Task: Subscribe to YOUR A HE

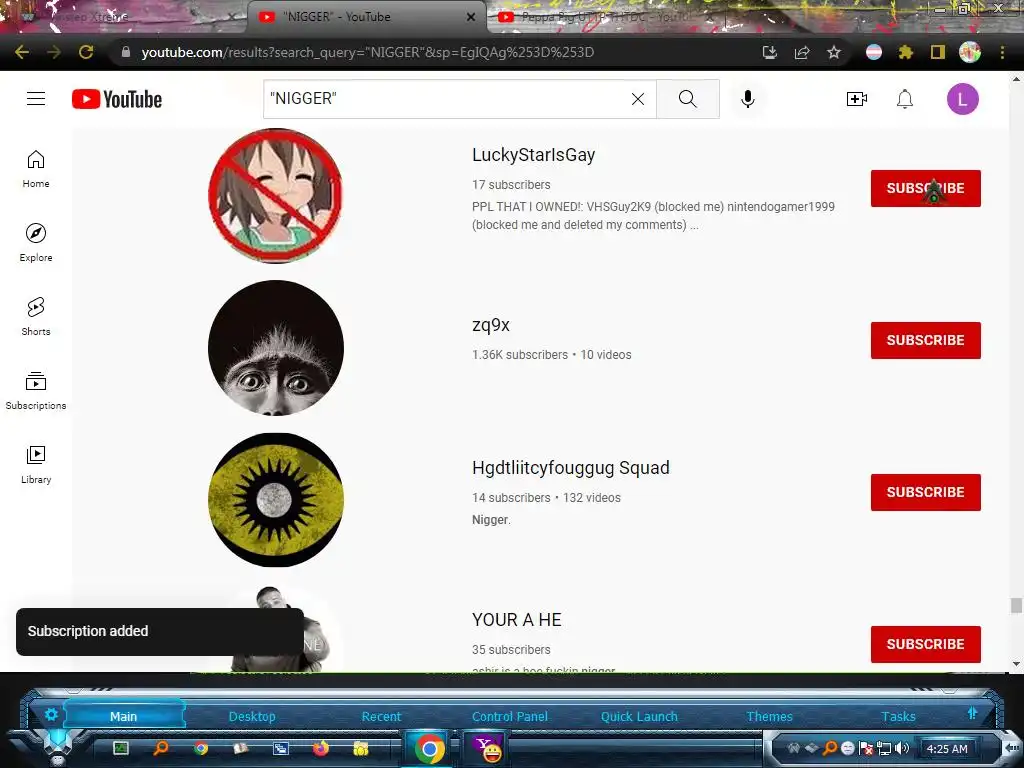Action: pos(925,645)
